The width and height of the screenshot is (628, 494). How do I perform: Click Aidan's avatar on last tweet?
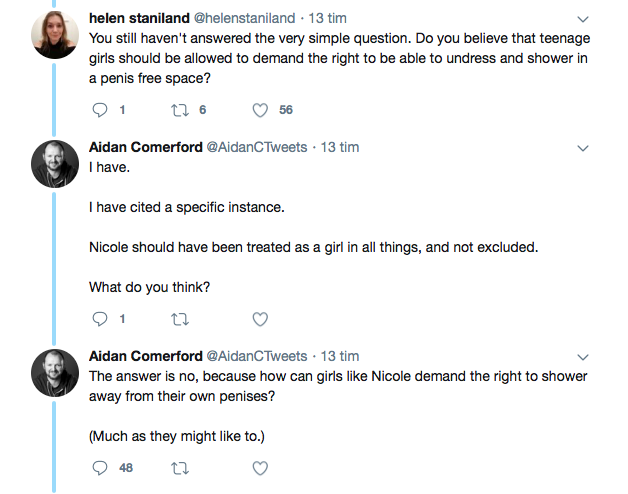(x=53, y=372)
